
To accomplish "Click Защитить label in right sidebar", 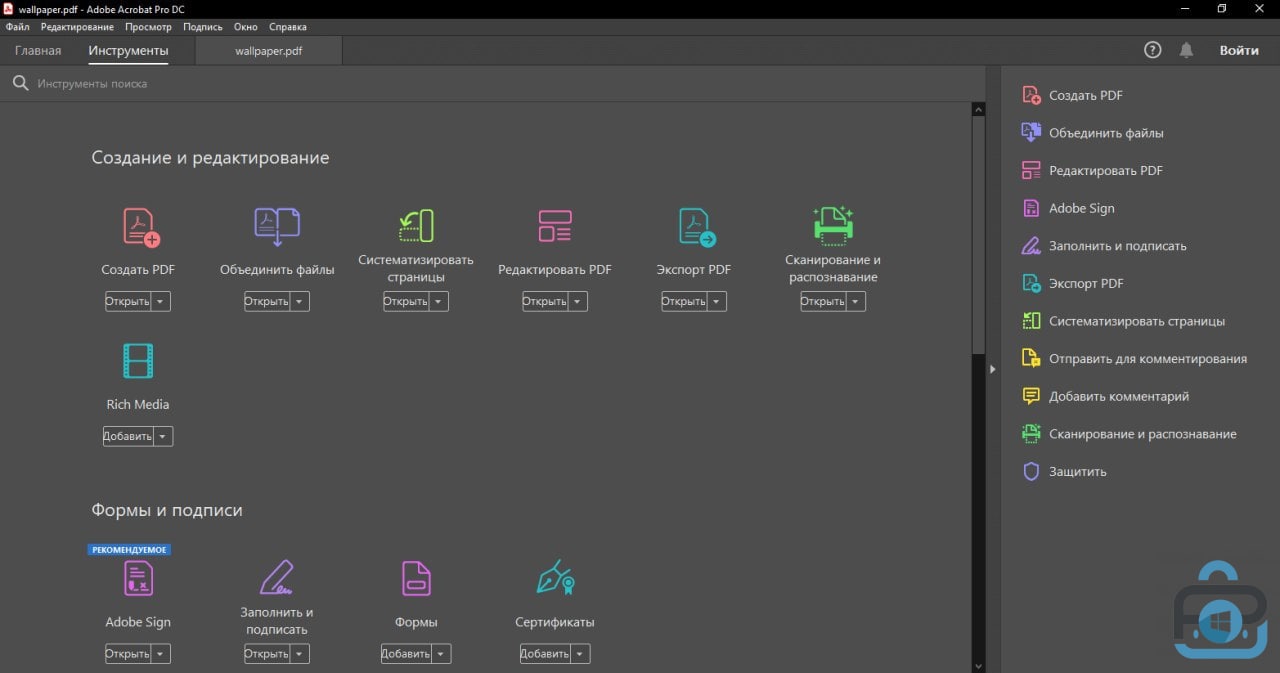I will (x=1078, y=471).
